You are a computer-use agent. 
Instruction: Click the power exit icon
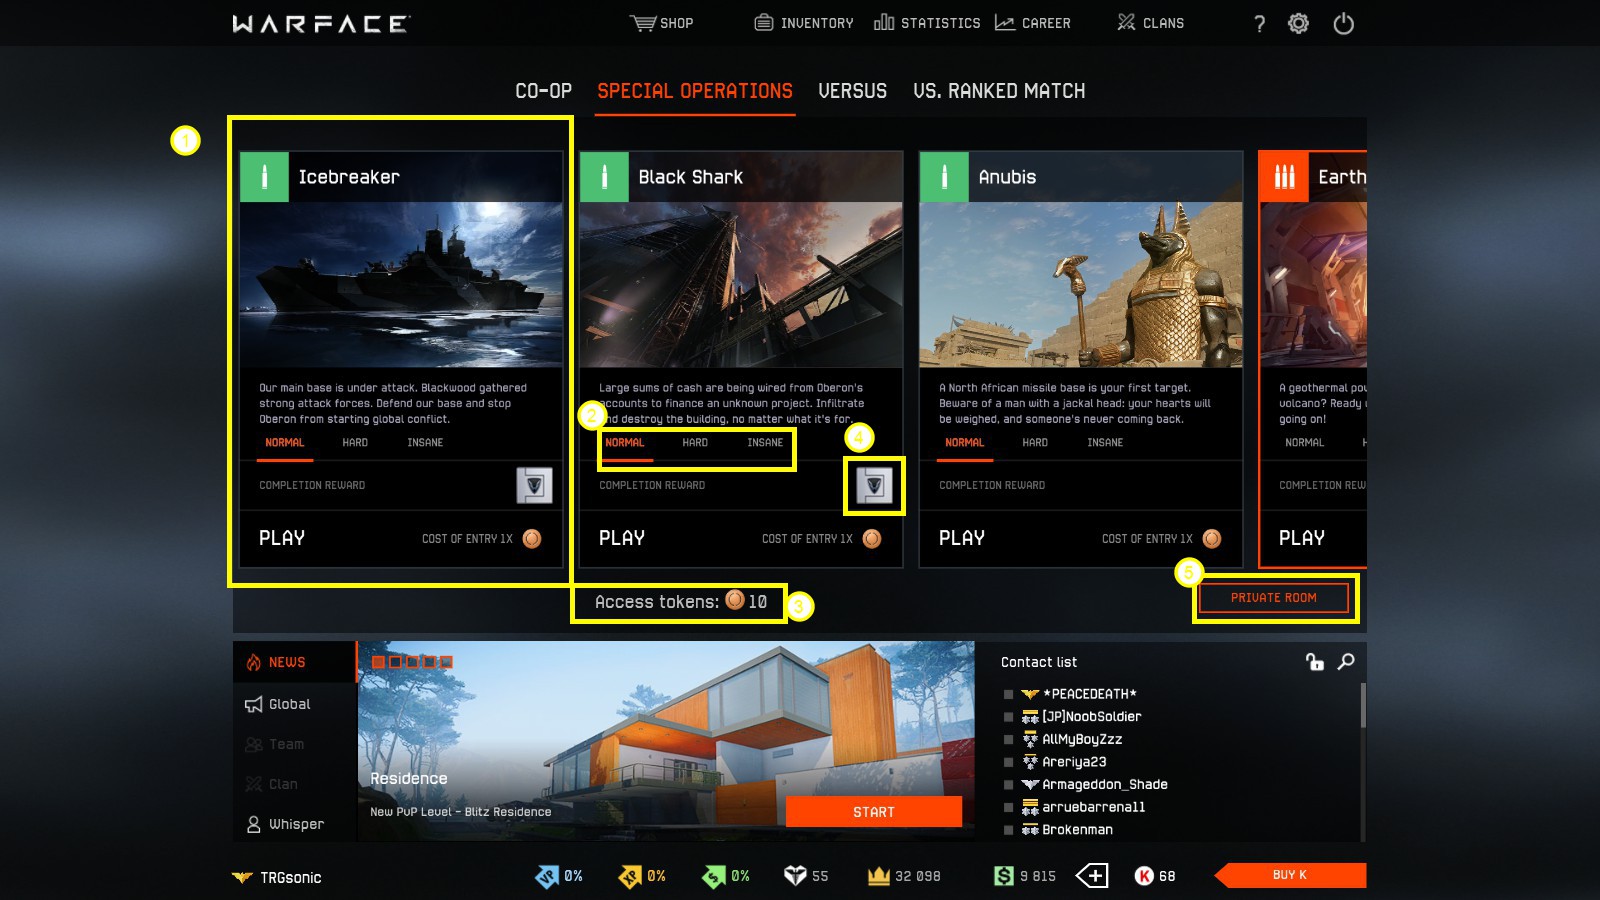pyautogui.click(x=1343, y=23)
